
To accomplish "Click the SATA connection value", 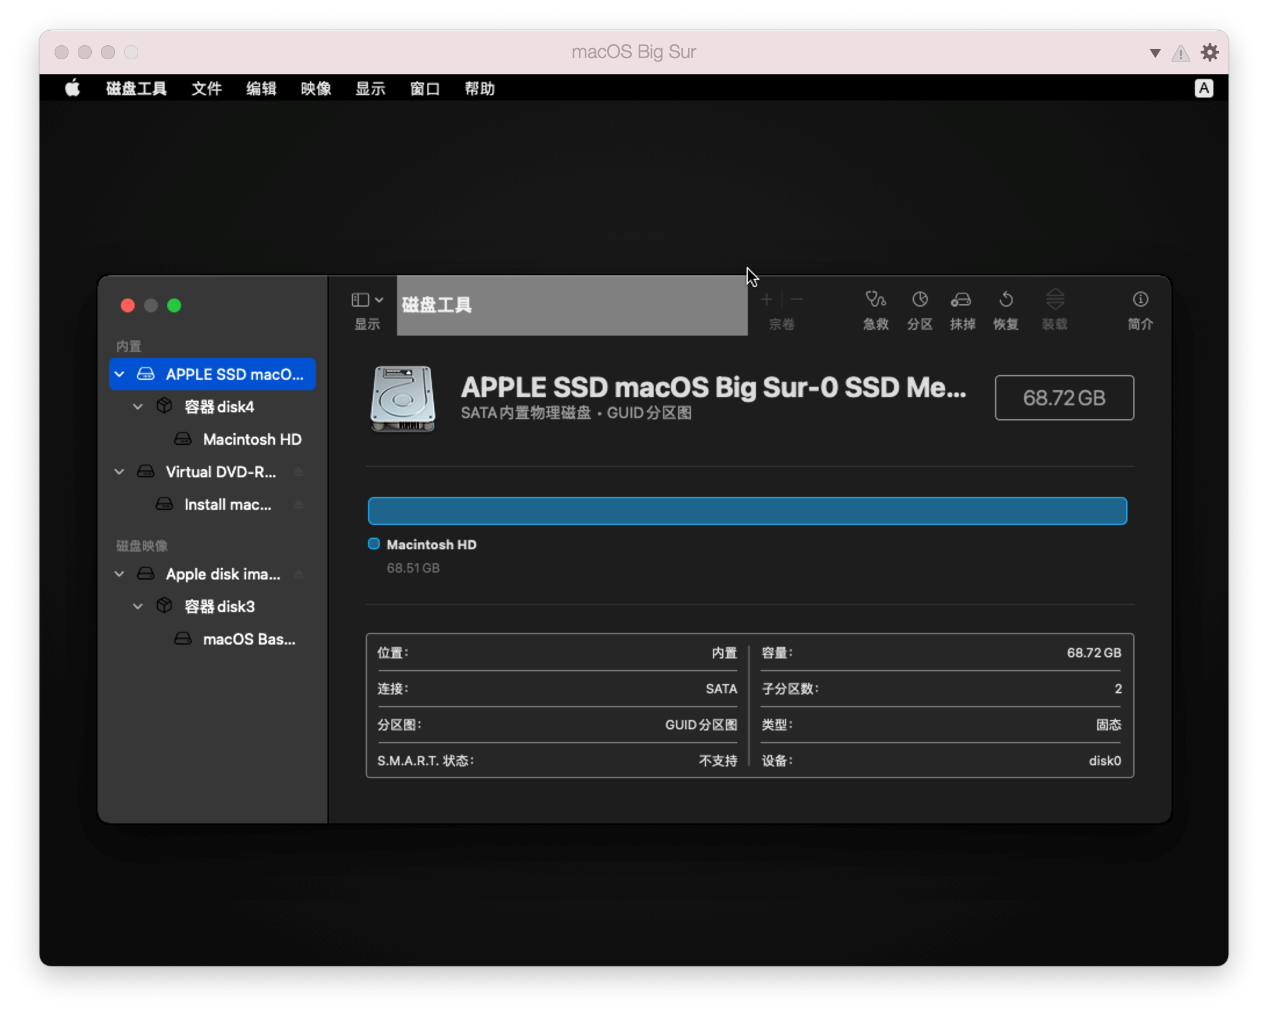I will (x=721, y=689).
